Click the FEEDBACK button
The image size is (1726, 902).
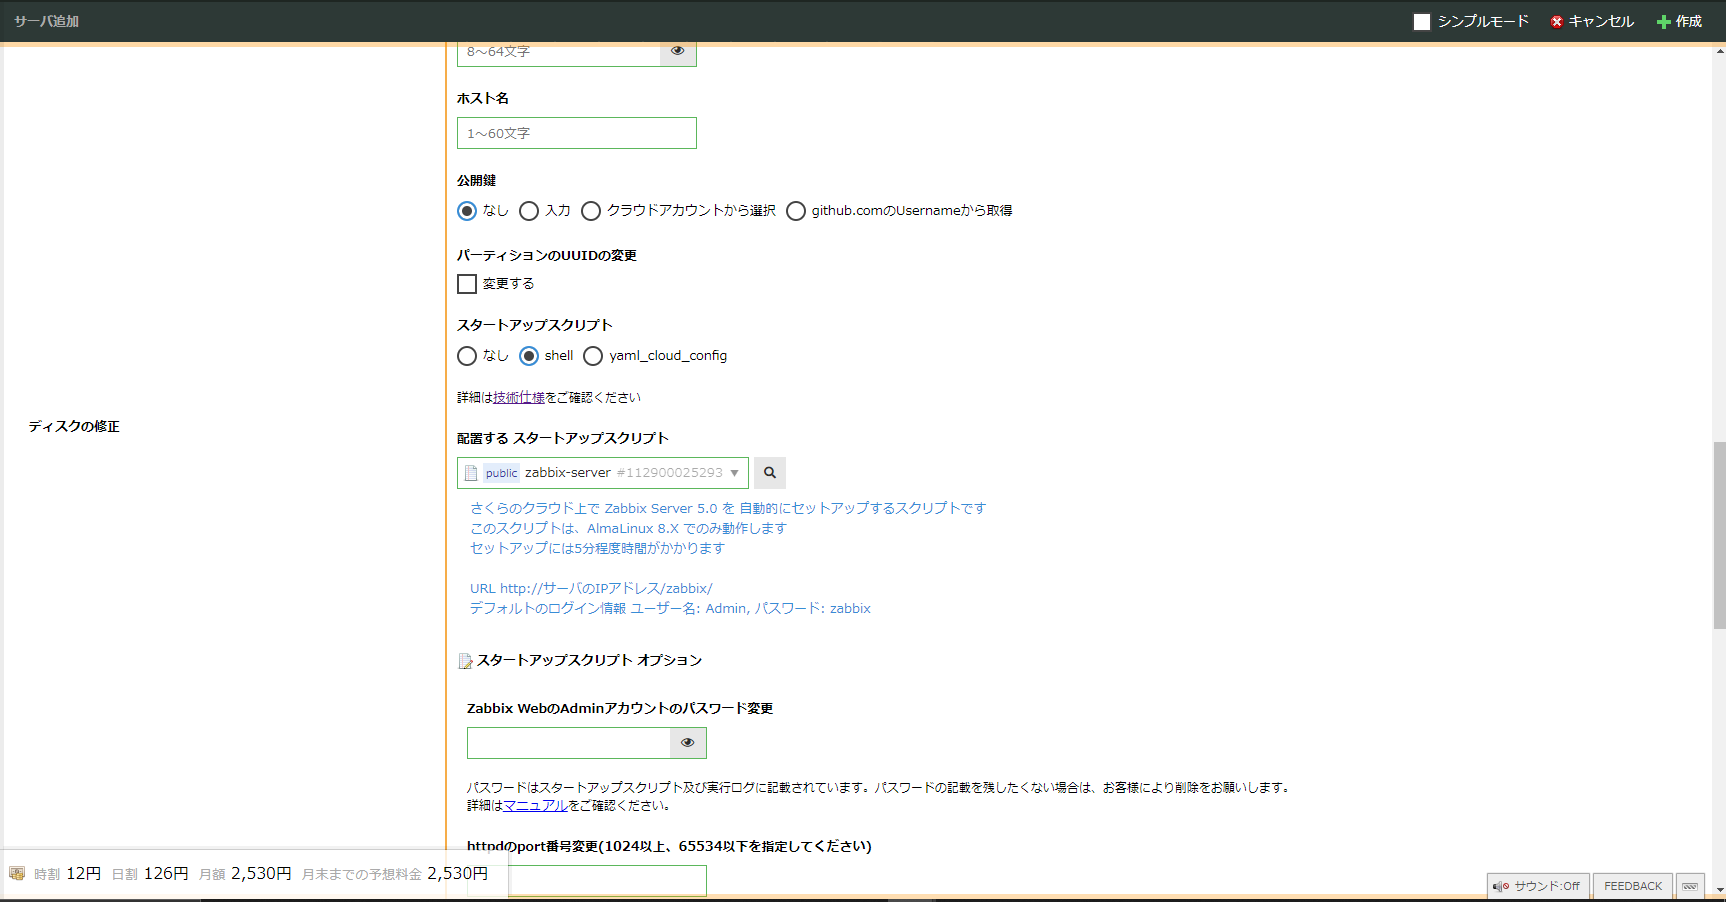(x=1633, y=886)
